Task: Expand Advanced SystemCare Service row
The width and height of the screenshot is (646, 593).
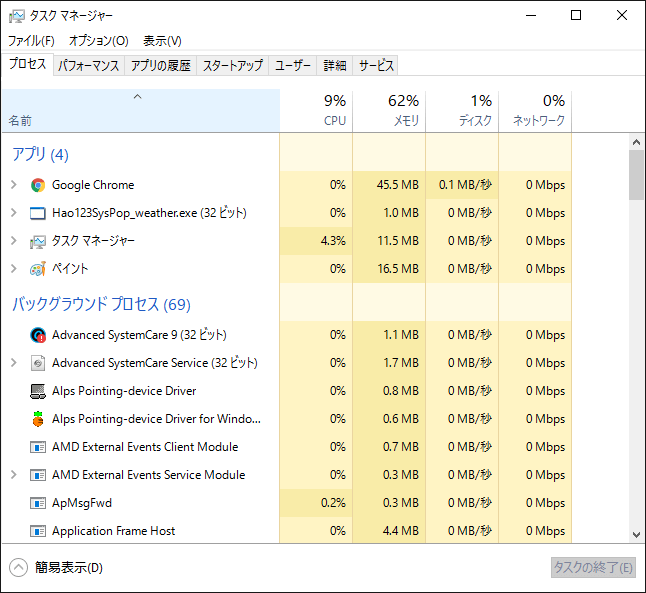Action: pyautogui.click(x=14, y=363)
